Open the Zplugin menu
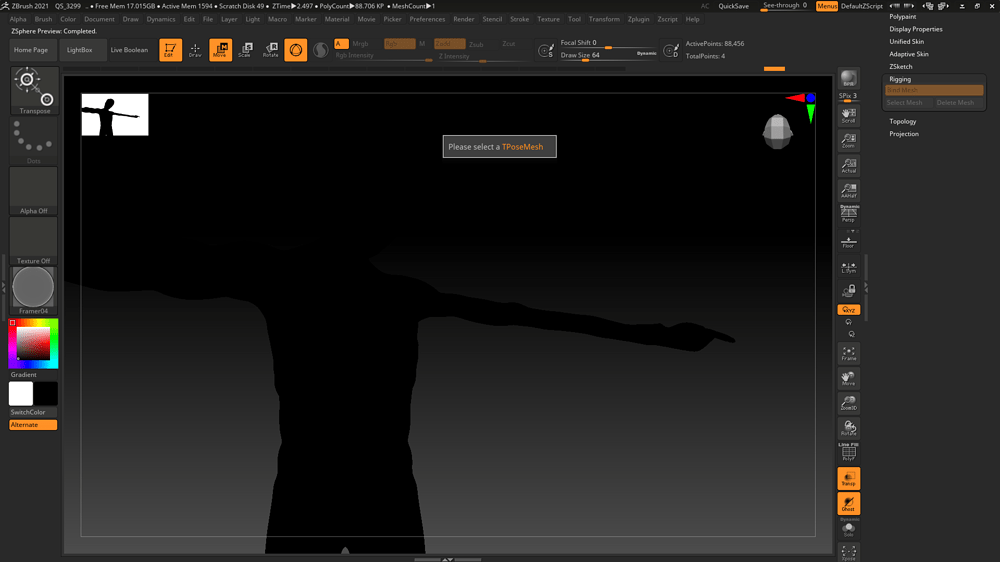1000x562 pixels. pyautogui.click(x=638, y=19)
